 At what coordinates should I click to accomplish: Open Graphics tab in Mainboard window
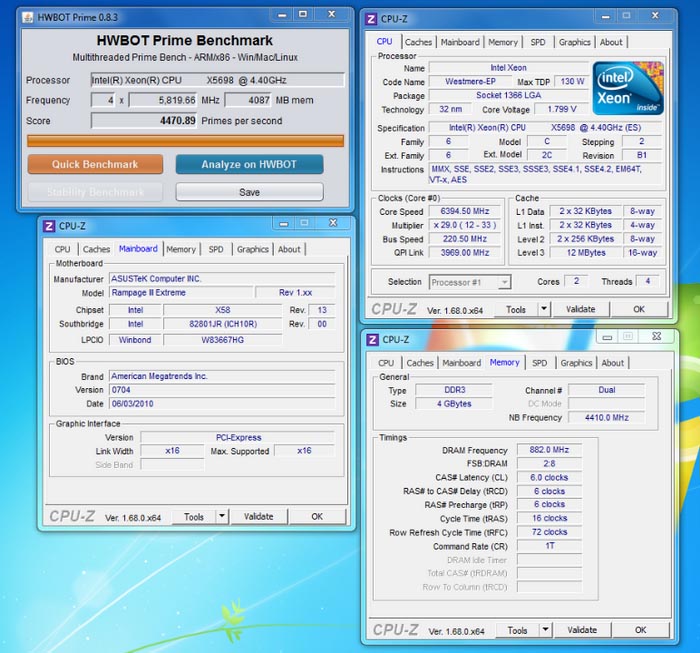tap(253, 249)
